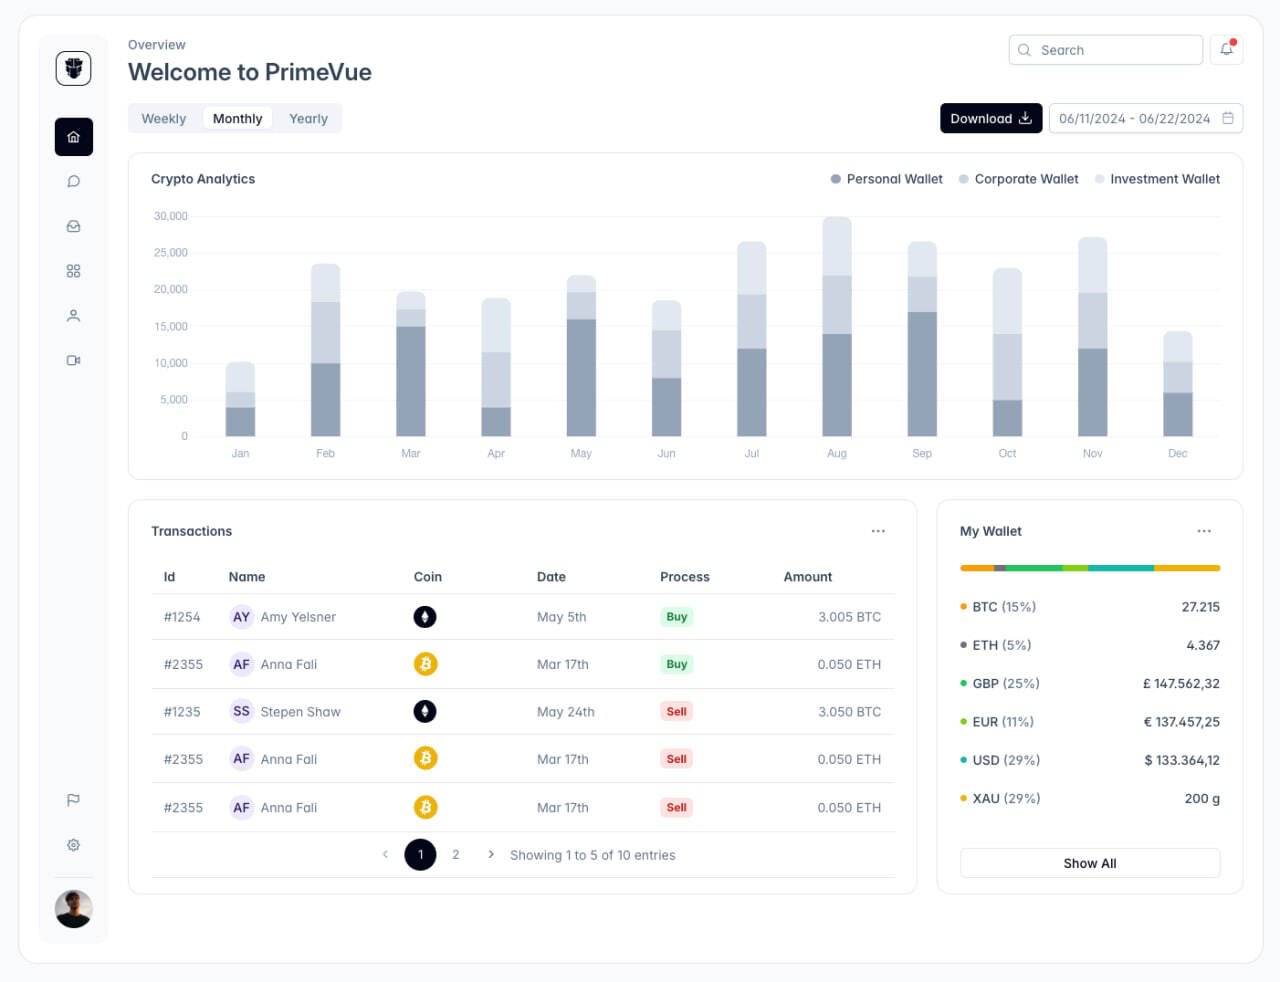Open the My Wallet more options menu
1280x982 pixels.
pos(1204,531)
